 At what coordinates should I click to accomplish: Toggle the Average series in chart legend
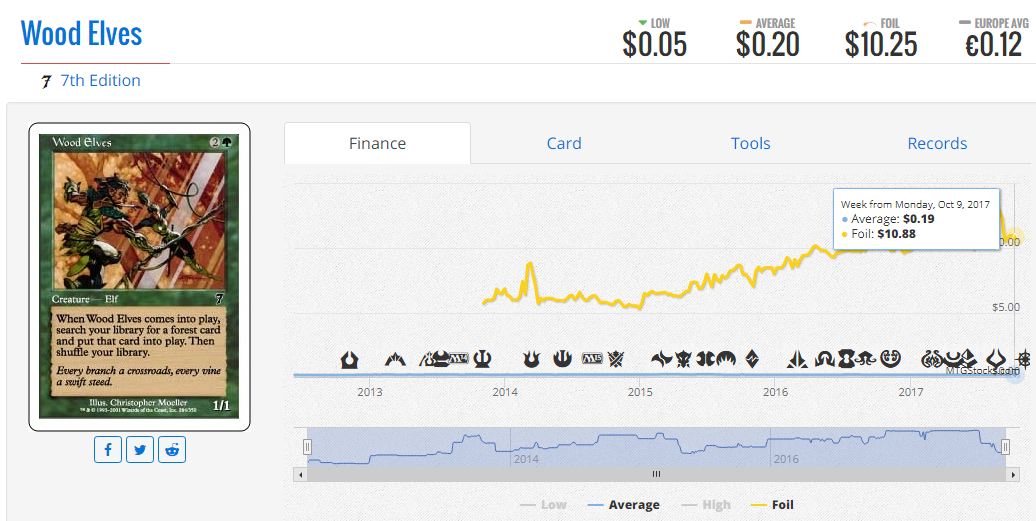pyautogui.click(x=623, y=504)
